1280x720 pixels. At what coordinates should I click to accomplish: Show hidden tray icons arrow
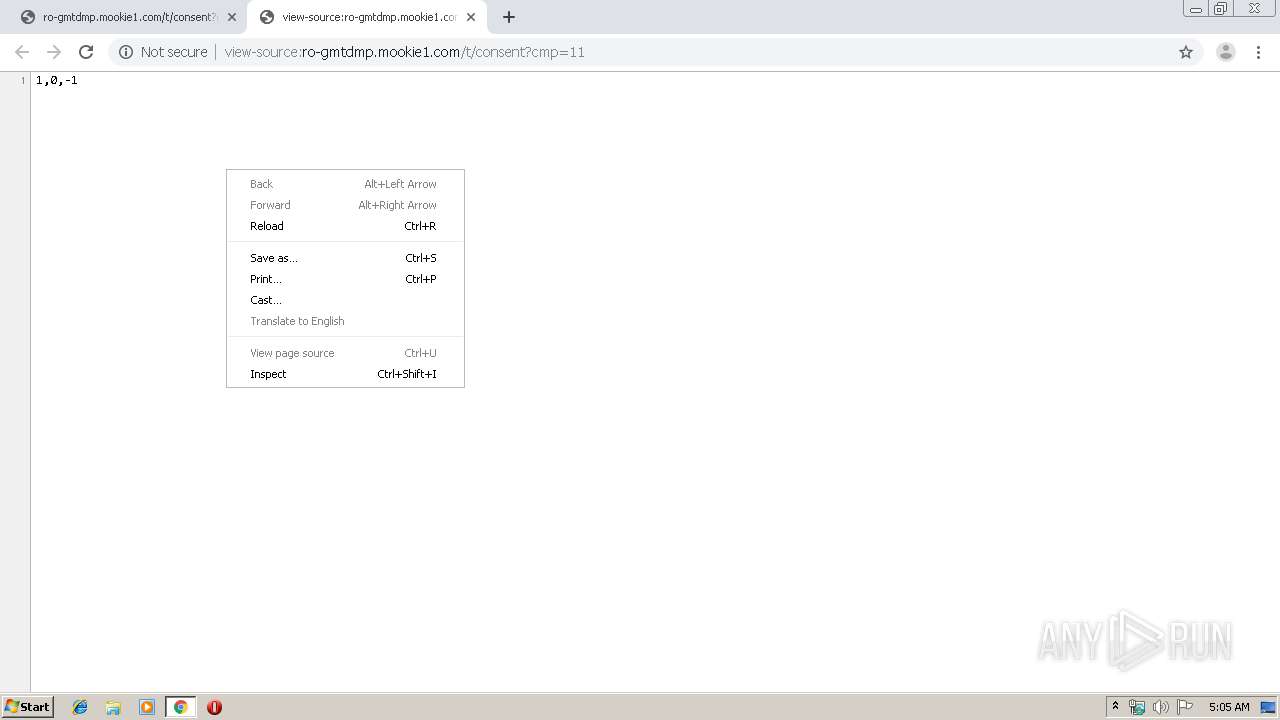tap(1115, 707)
